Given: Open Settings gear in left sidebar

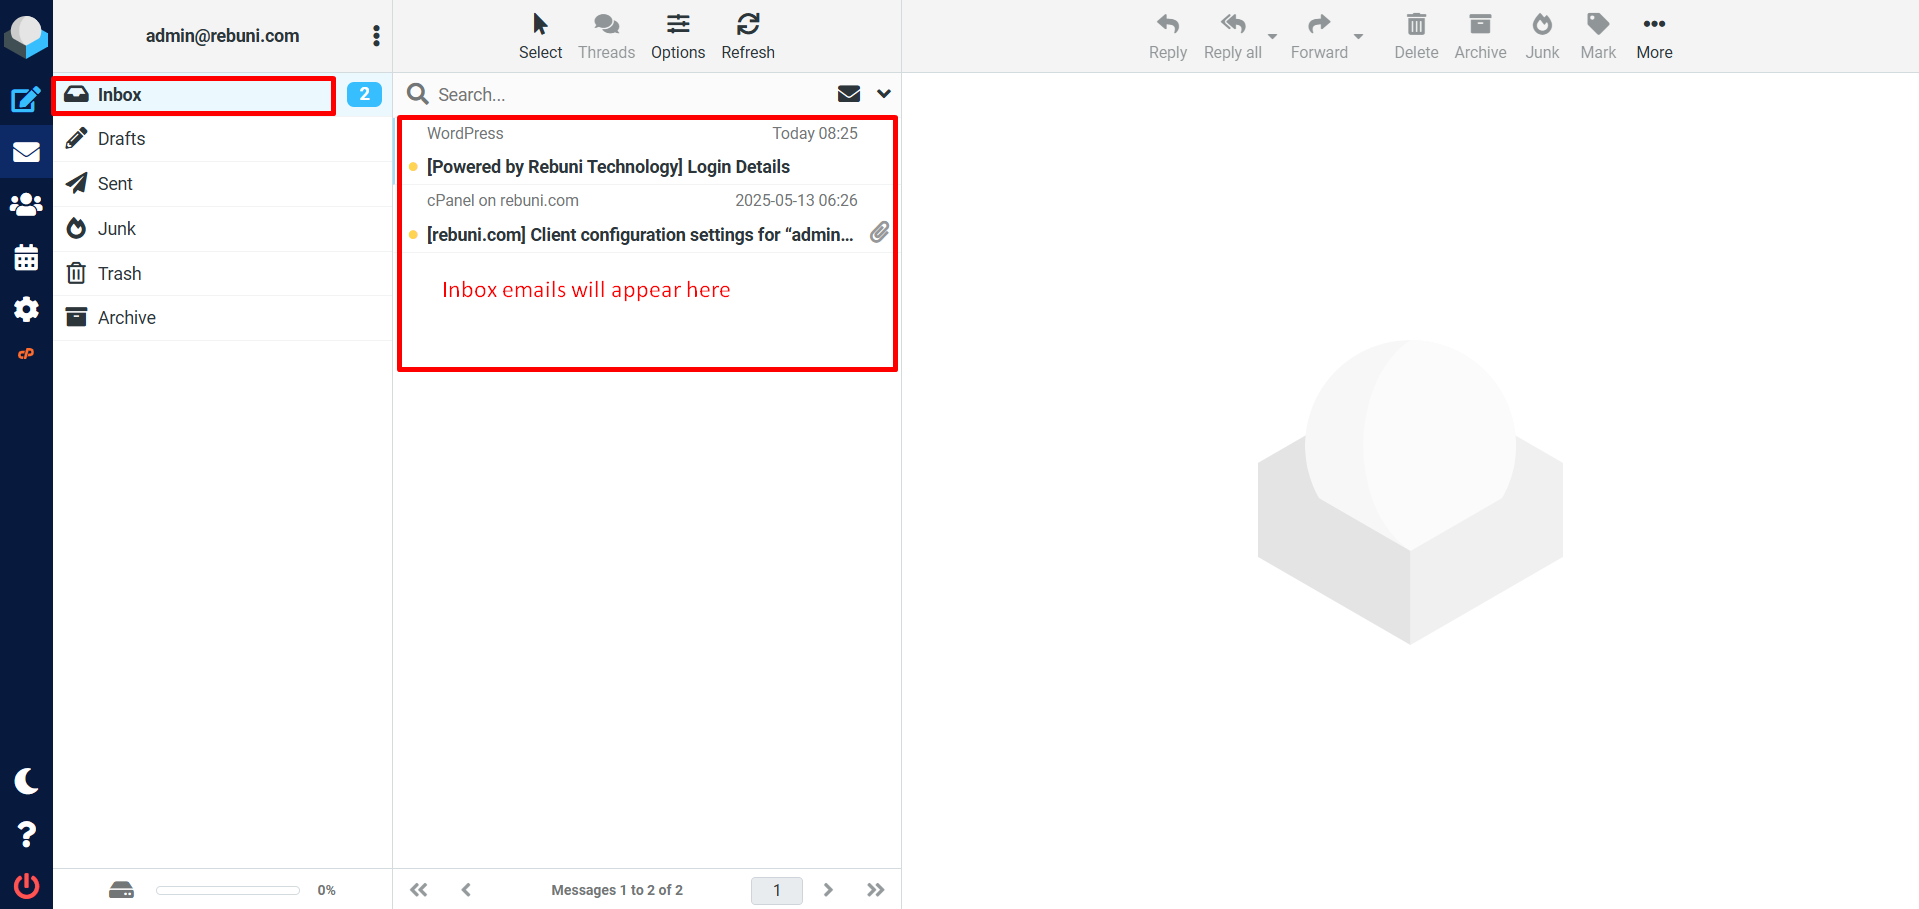Looking at the screenshot, I should (x=26, y=310).
